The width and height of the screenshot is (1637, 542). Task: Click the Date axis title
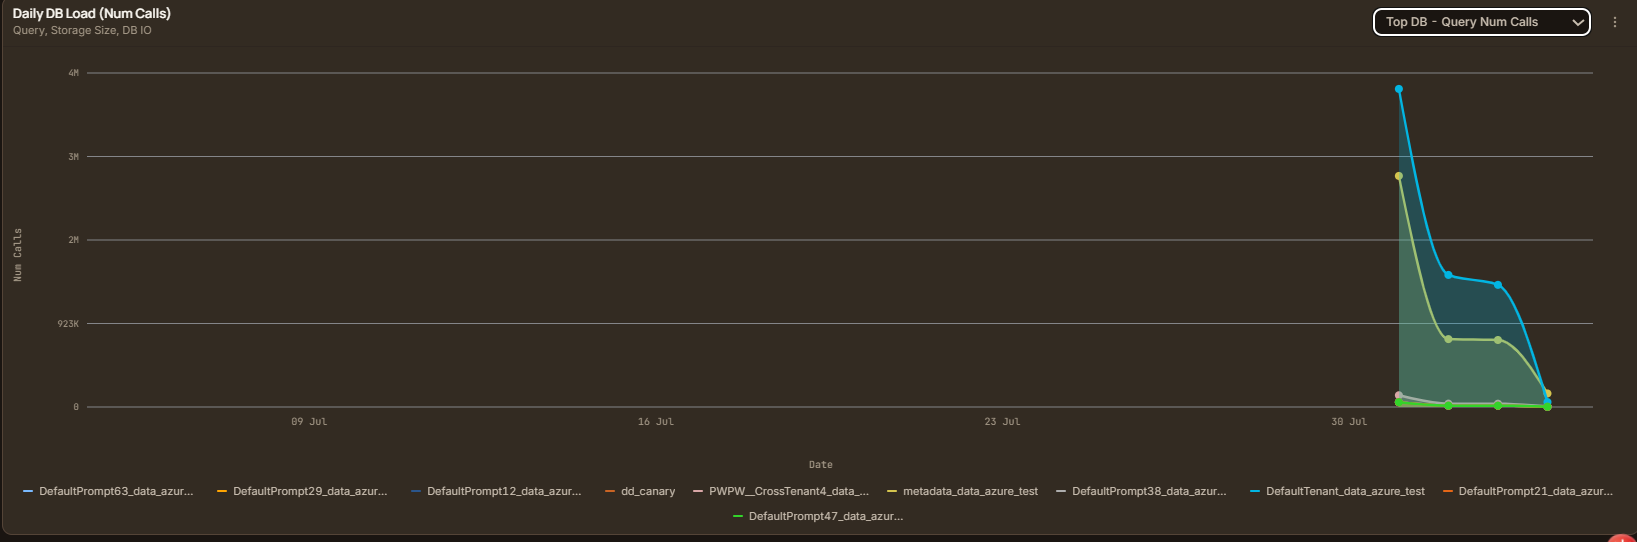821,465
